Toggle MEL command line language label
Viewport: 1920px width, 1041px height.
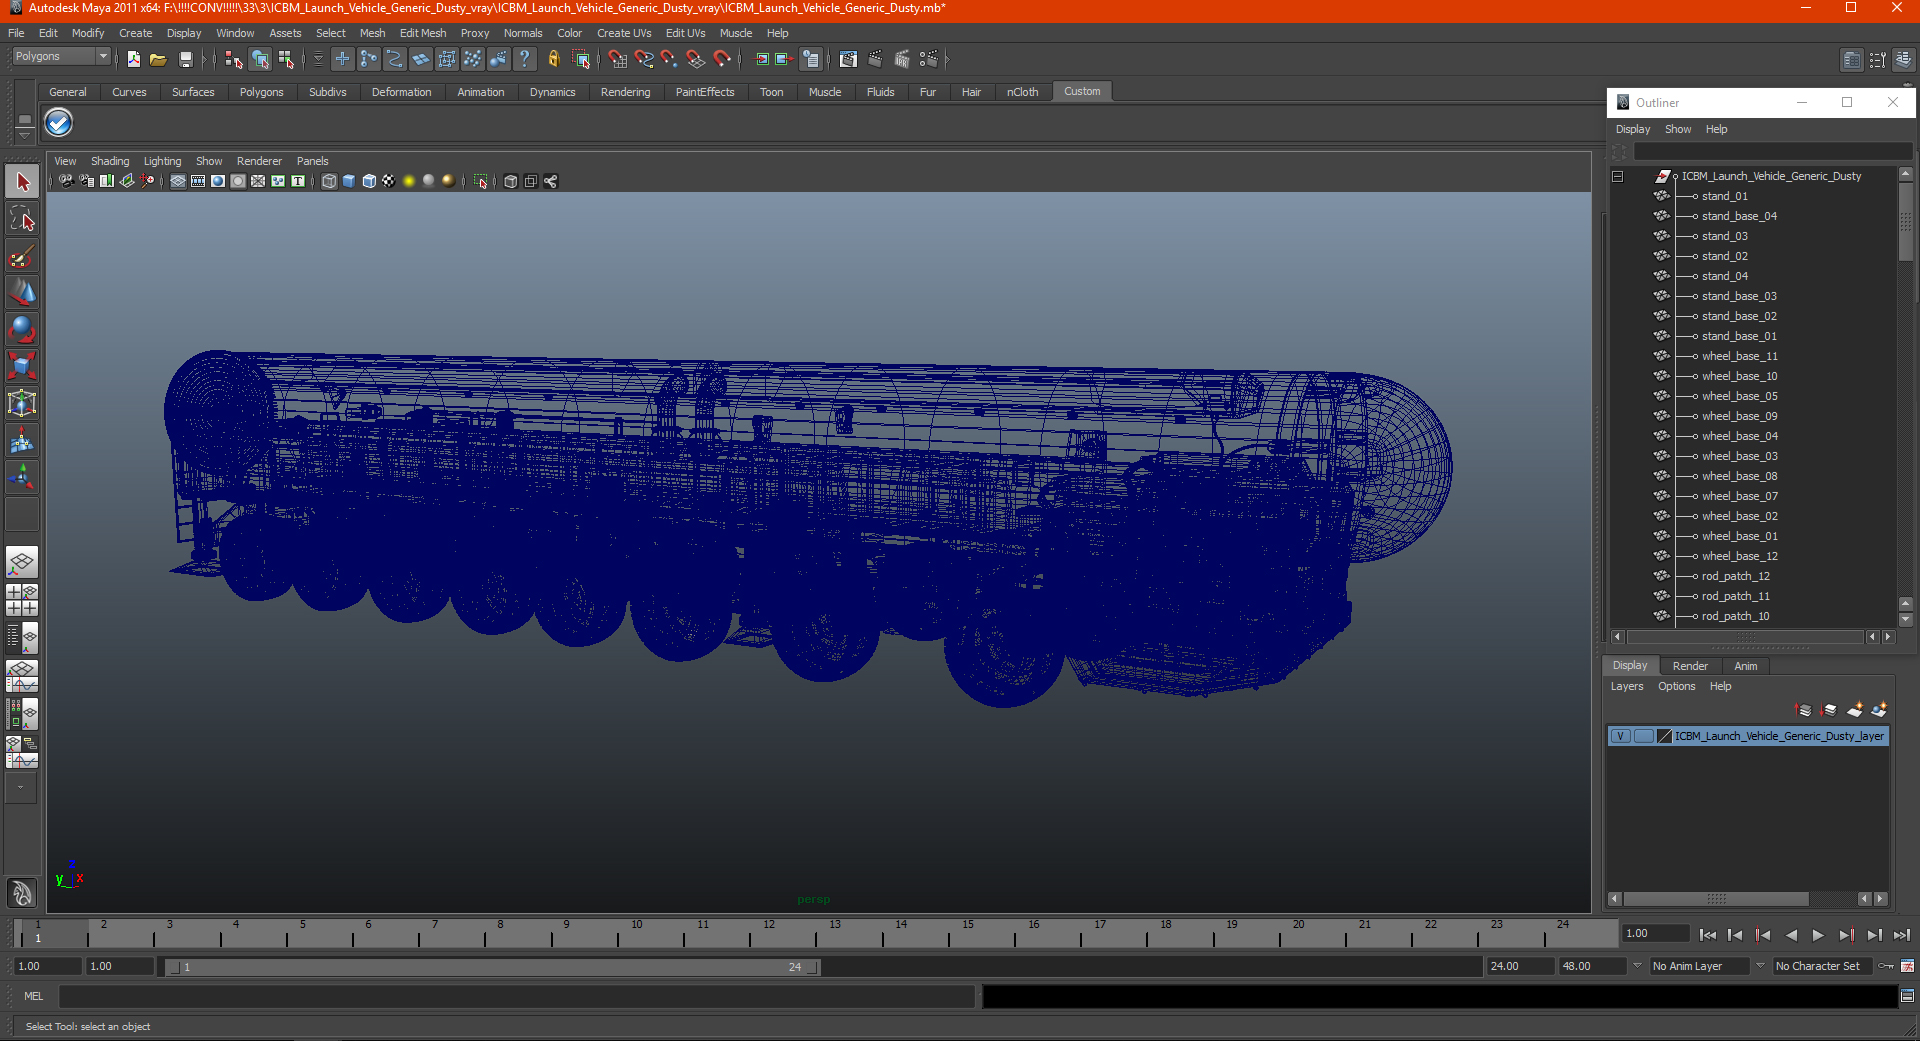pyautogui.click(x=34, y=996)
